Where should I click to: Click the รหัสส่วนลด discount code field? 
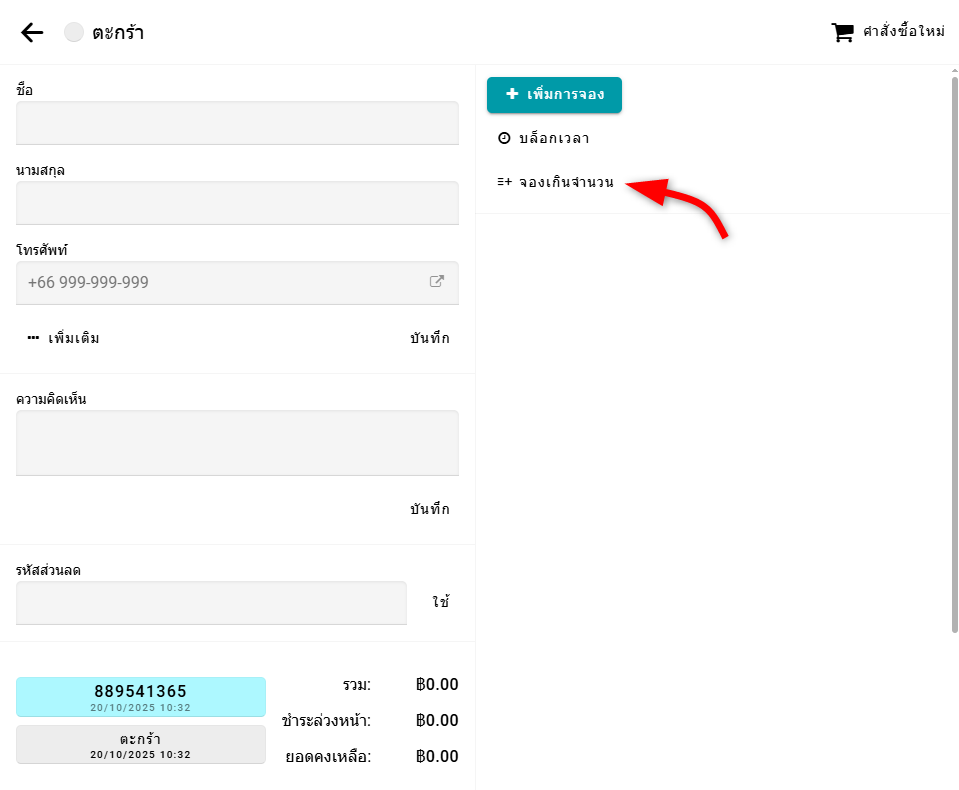211,603
